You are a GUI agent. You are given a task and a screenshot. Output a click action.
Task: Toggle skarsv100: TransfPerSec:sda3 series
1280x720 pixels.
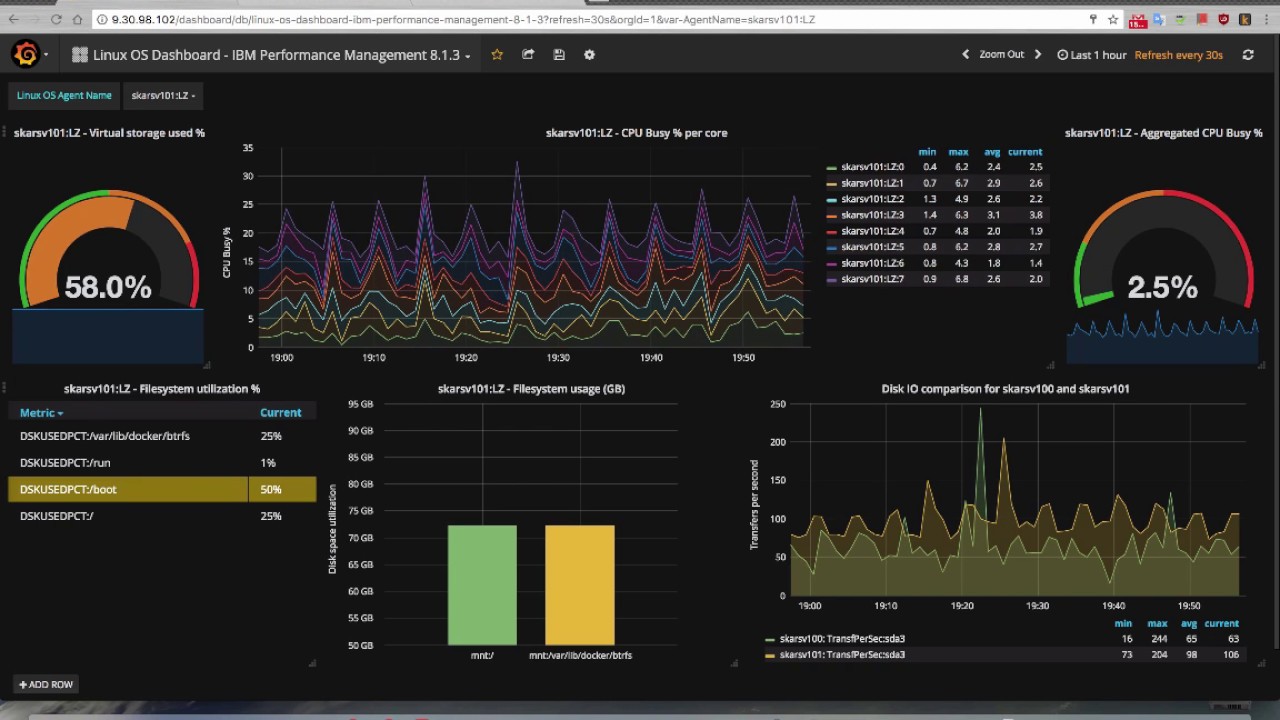click(842, 639)
